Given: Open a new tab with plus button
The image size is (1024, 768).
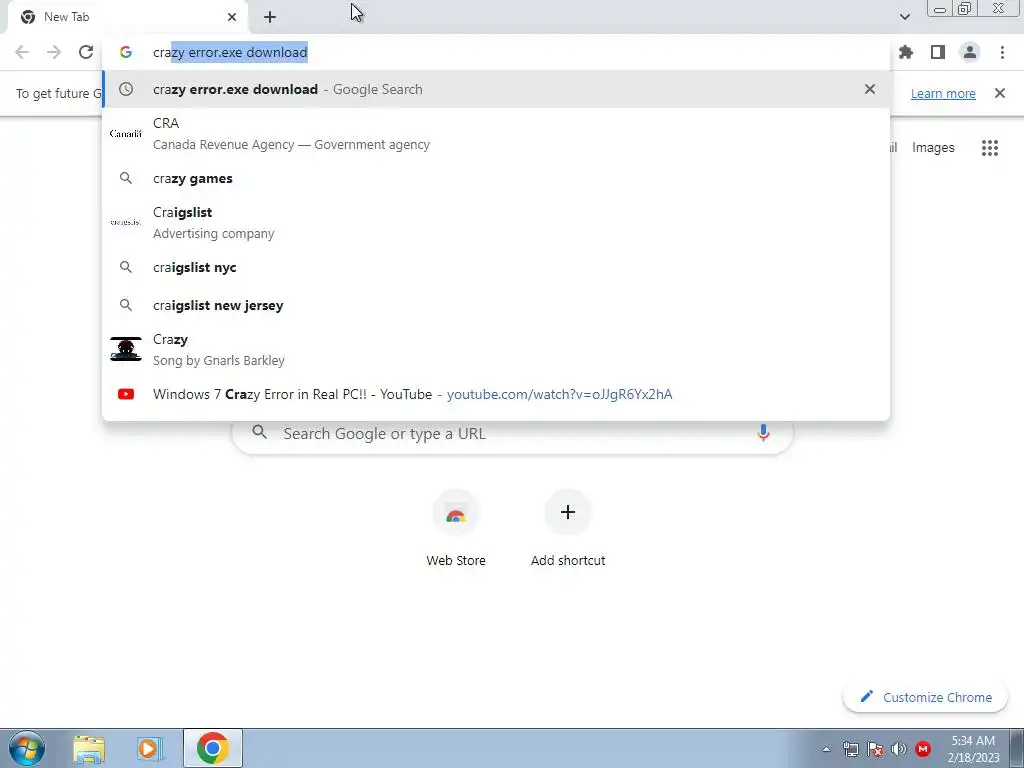Looking at the screenshot, I should click(x=270, y=17).
